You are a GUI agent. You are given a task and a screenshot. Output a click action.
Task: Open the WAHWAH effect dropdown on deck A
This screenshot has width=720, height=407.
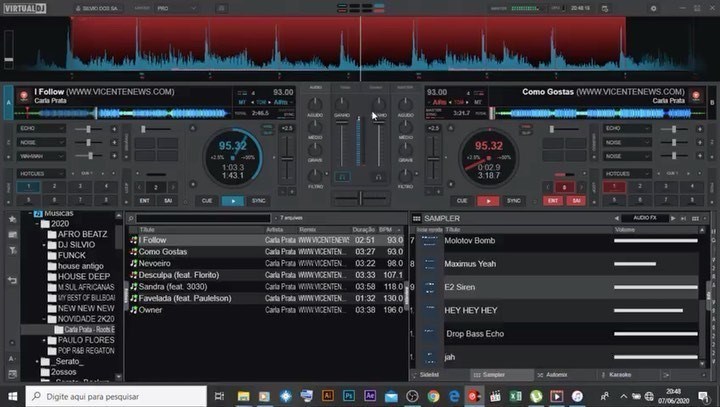click(41, 156)
